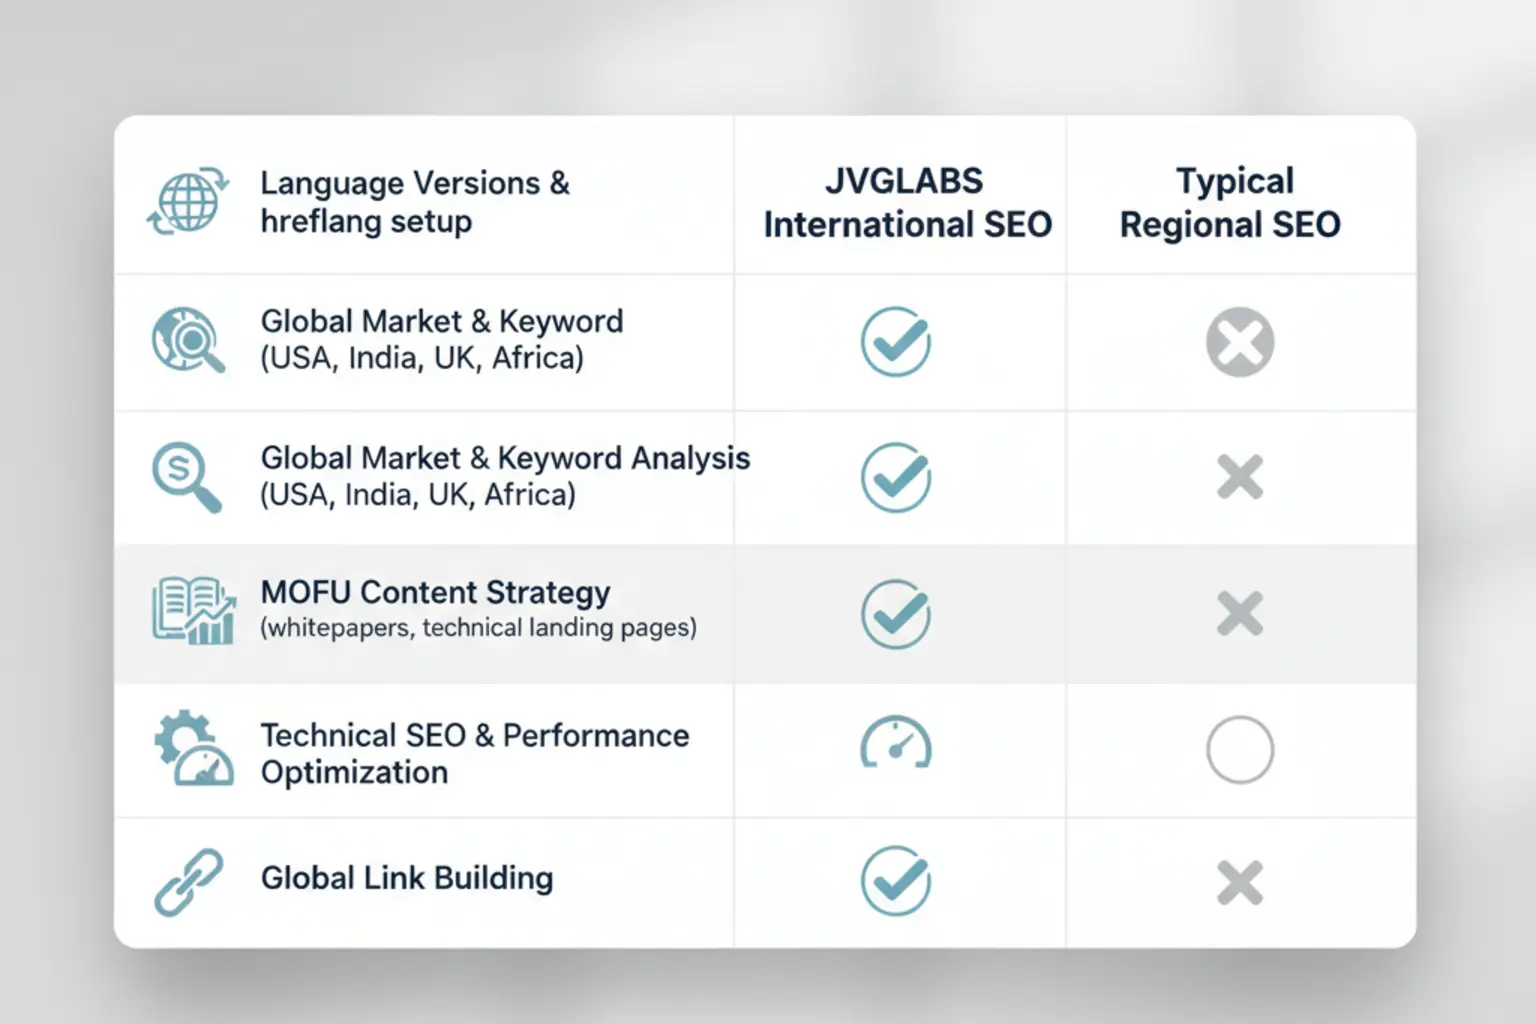Click the globe language versions icon
1536x1024 pixels.
188,201
